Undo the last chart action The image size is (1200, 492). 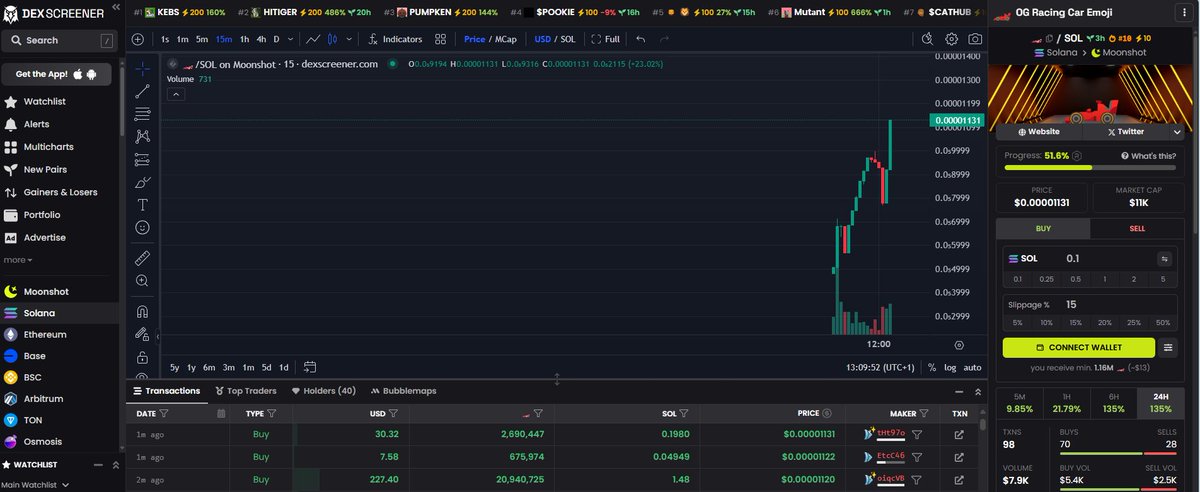(x=640, y=39)
